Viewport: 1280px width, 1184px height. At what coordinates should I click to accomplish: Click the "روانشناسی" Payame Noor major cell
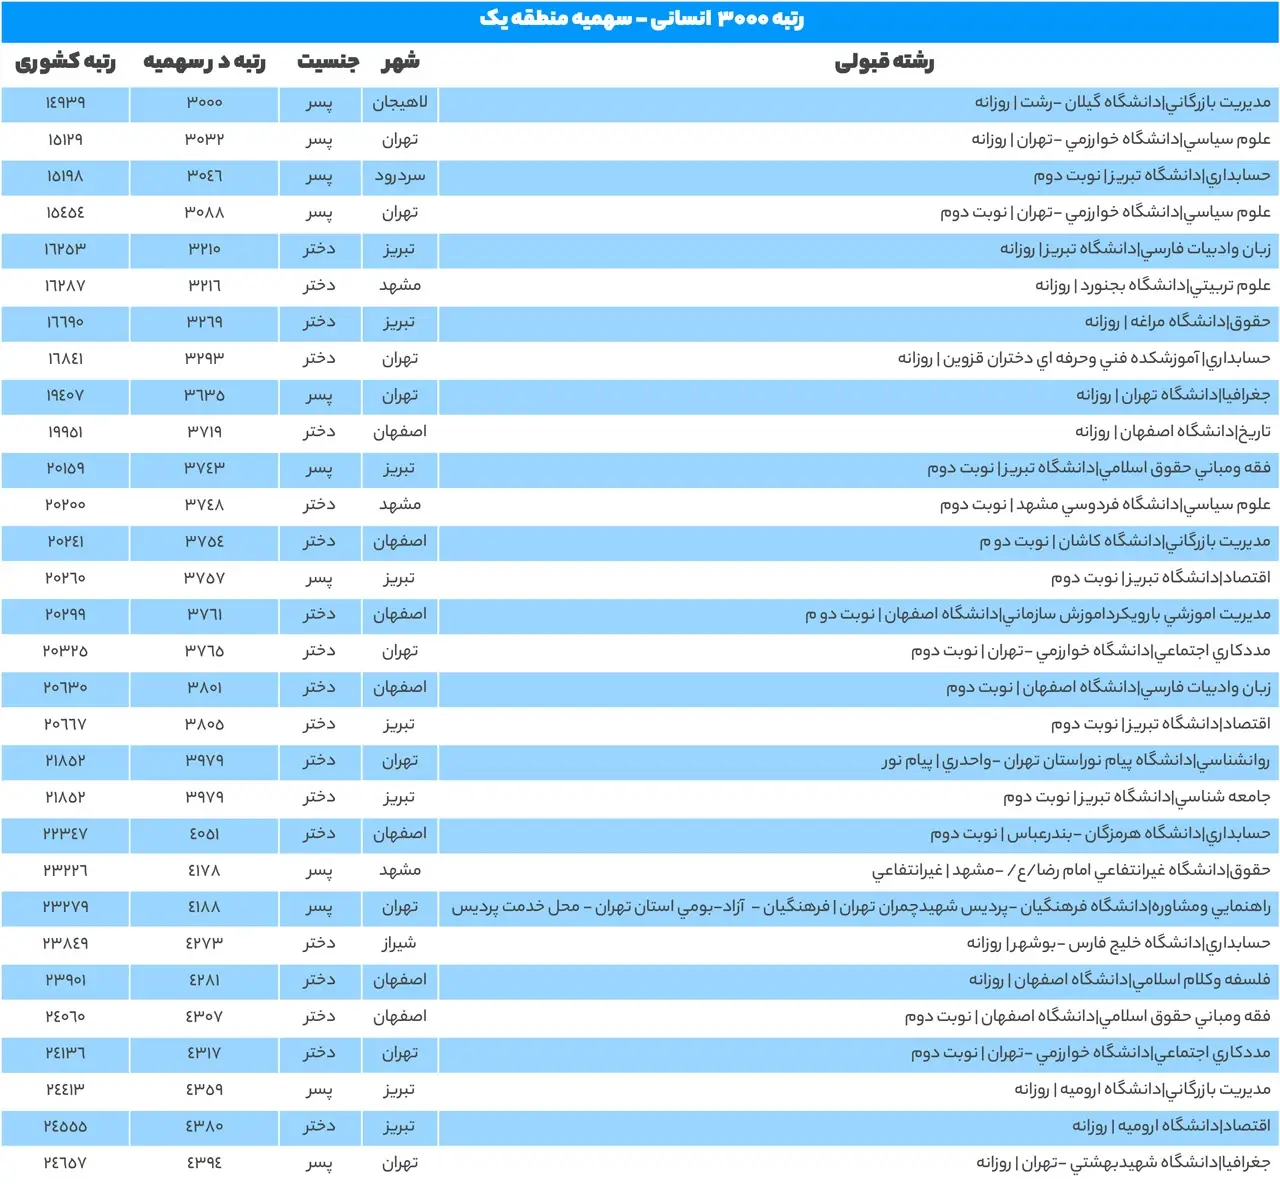[1075, 761]
